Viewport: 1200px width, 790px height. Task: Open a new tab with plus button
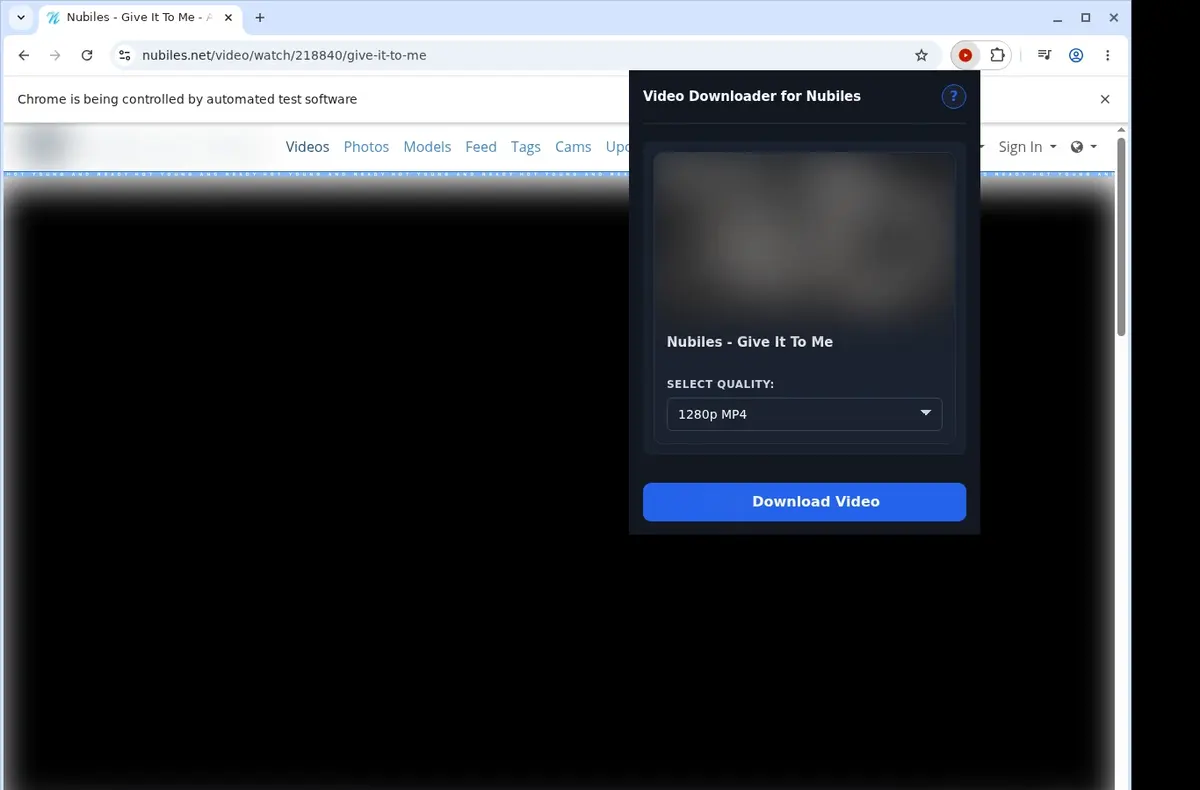pyautogui.click(x=260, y=18)
